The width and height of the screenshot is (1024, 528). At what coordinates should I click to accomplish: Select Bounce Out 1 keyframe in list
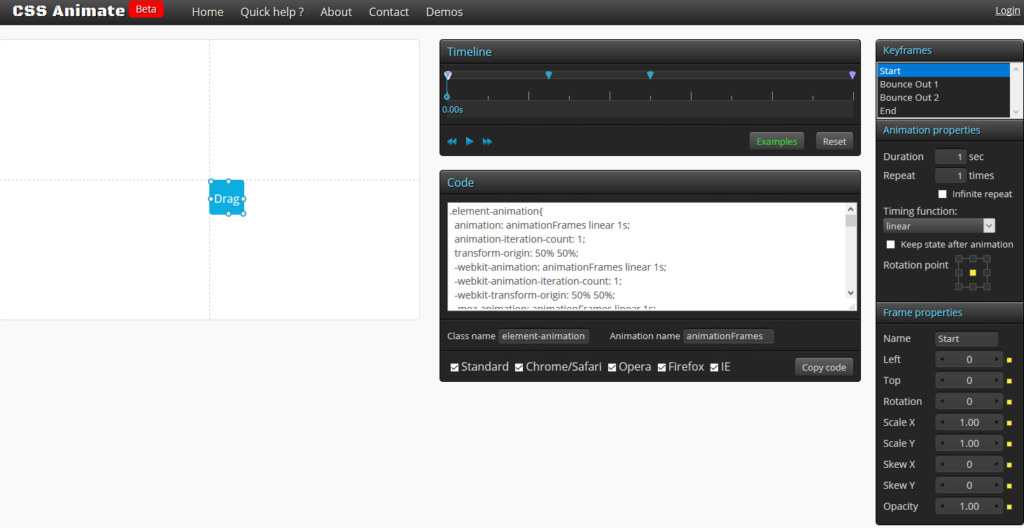[x=909, y=85]
